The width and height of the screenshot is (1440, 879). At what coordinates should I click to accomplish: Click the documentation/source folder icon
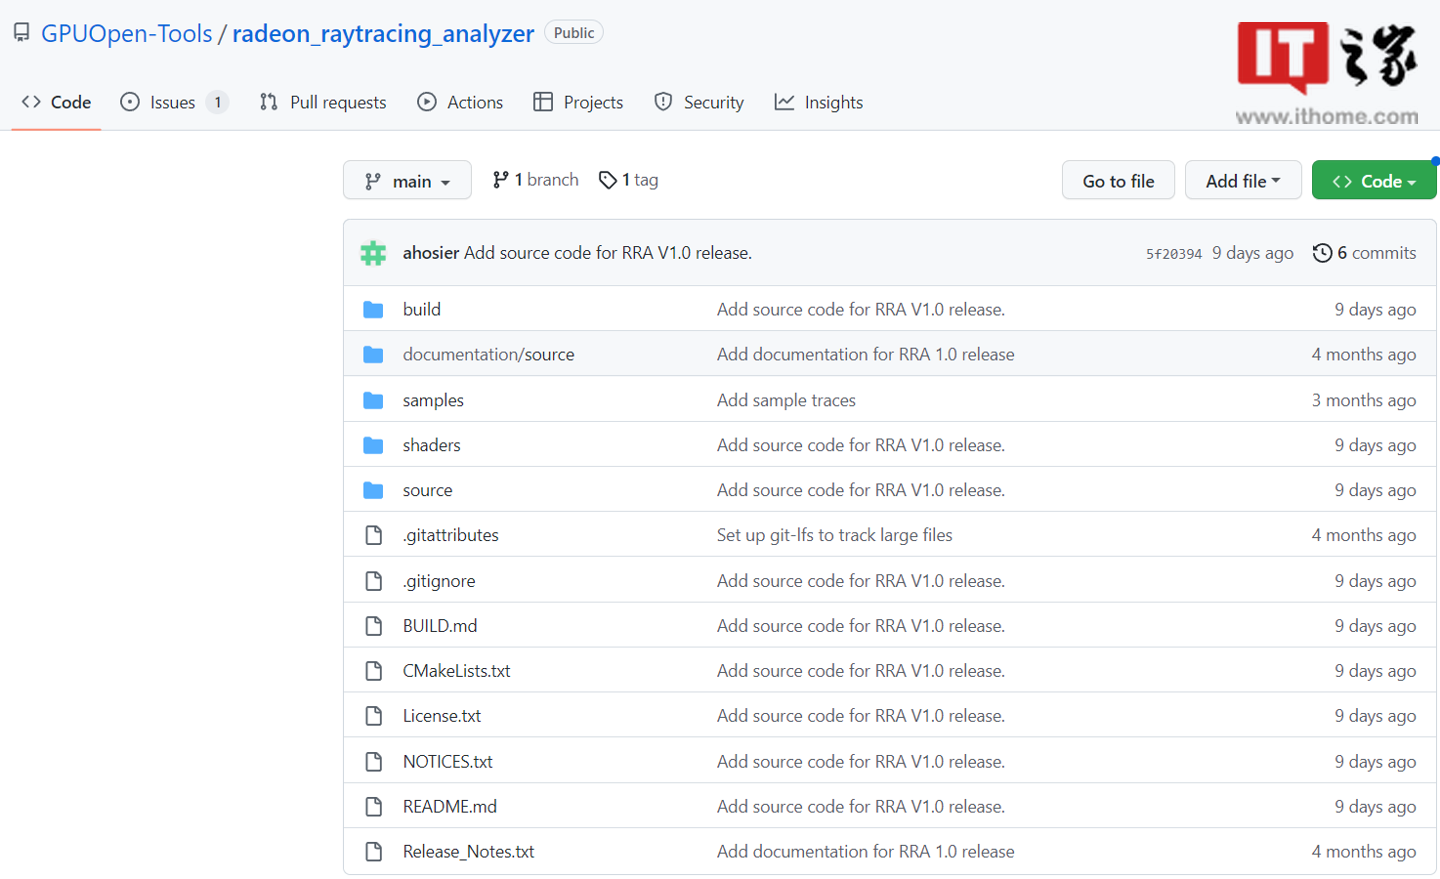click(373, 355)
